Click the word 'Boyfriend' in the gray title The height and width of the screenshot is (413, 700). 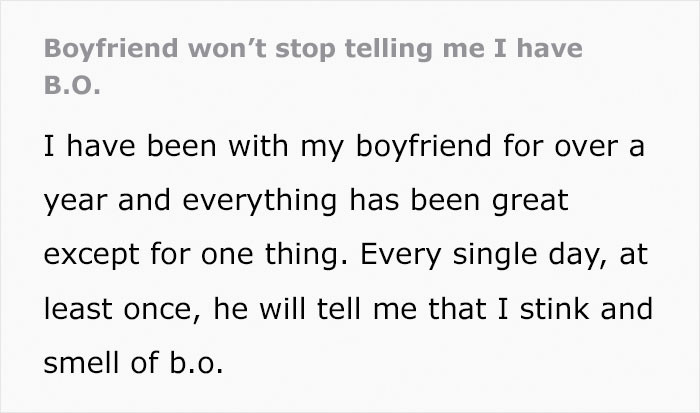click(111, 48)
